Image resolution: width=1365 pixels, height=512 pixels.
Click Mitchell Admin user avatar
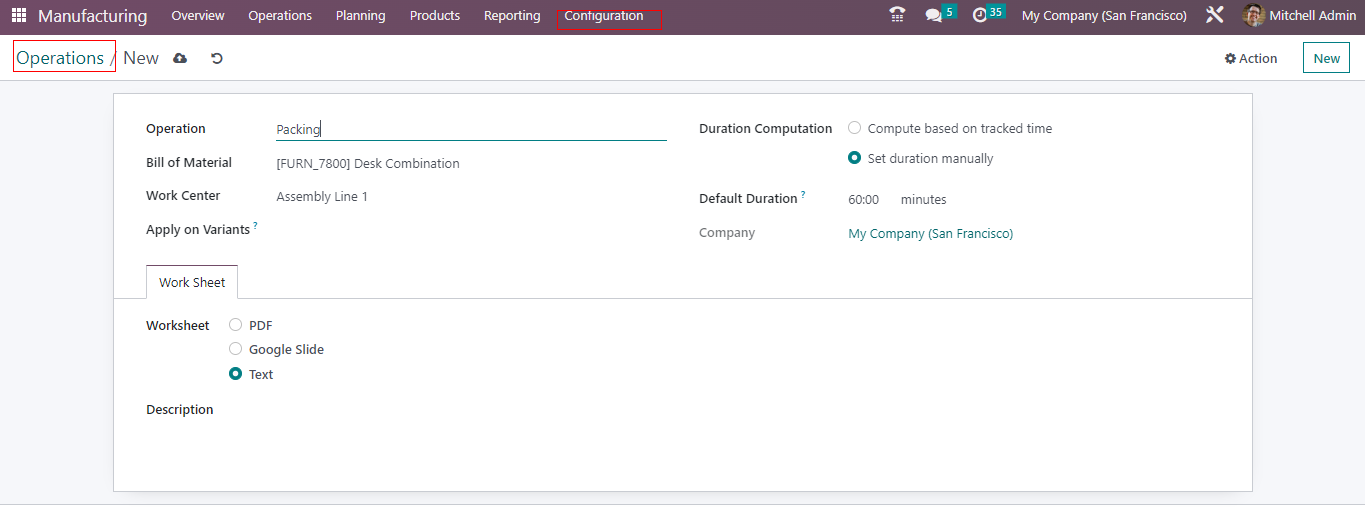[x=1254, y=16]
